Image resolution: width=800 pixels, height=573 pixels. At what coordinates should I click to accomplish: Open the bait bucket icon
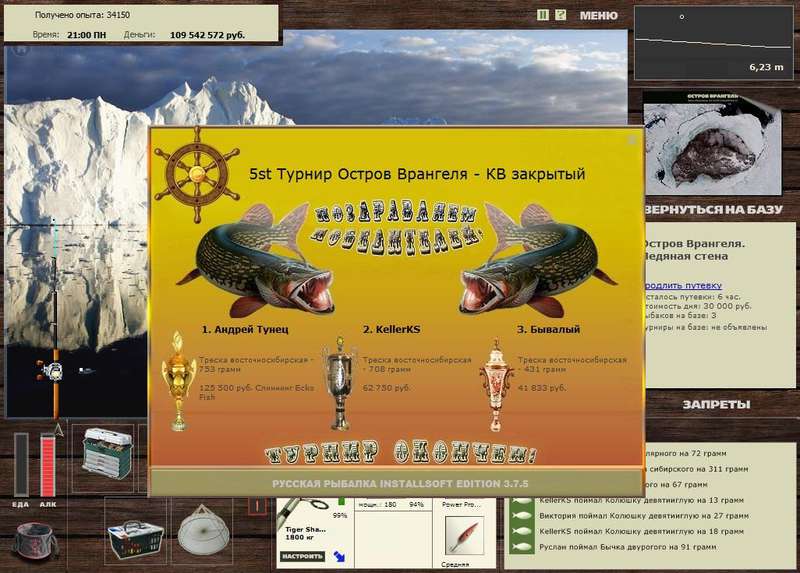(35, 542)
